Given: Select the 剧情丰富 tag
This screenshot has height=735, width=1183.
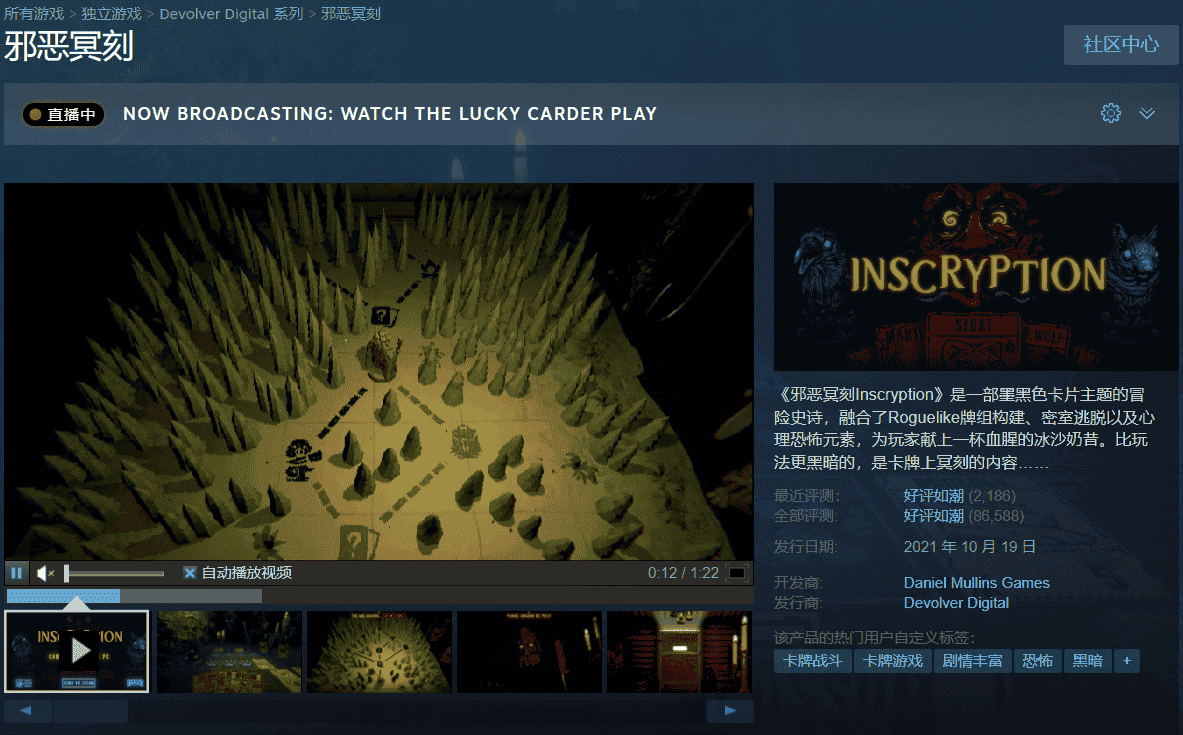Looking at the screenshot, I should click(x=973, y=661).
